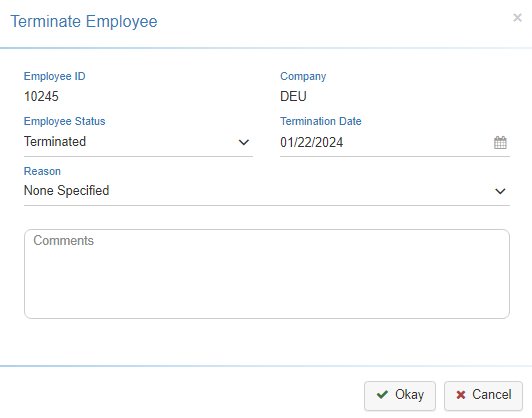Close the Terminate Employee dialog with X
The image size is (532, 418).
click(517, 18)
